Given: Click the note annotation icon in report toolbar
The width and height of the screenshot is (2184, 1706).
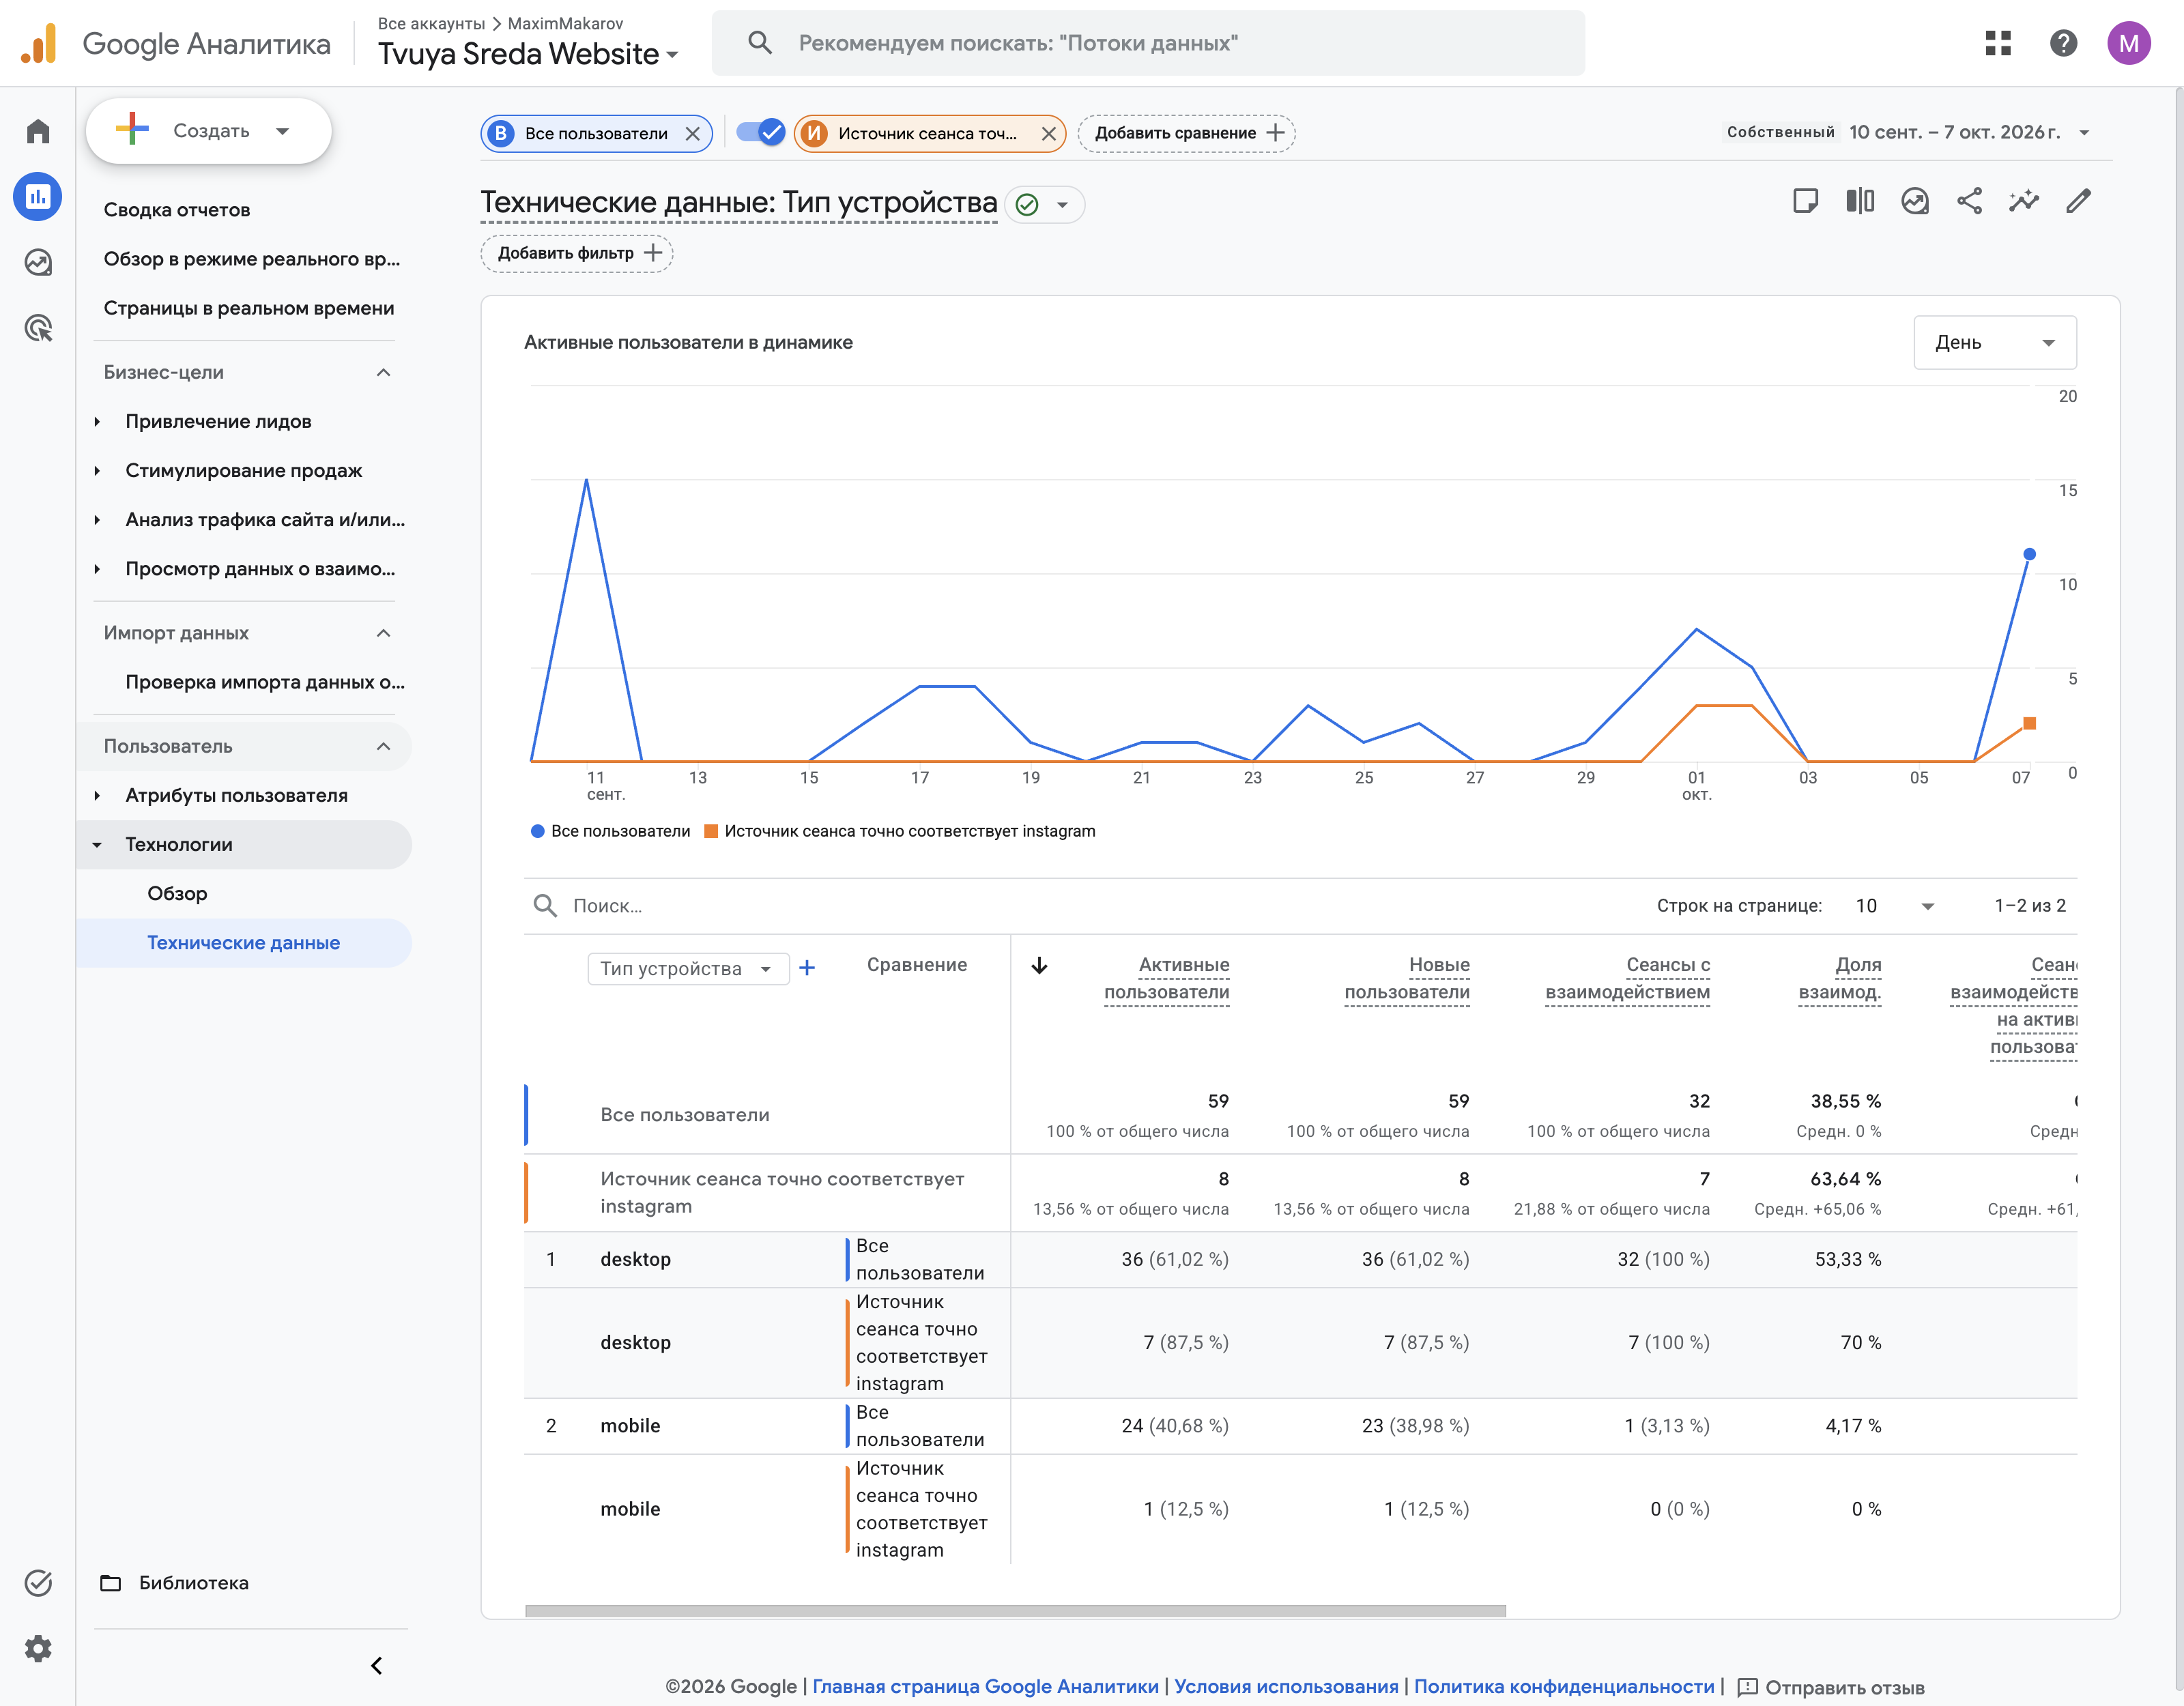Looking at the screenshot, I should coord(1805,201).
